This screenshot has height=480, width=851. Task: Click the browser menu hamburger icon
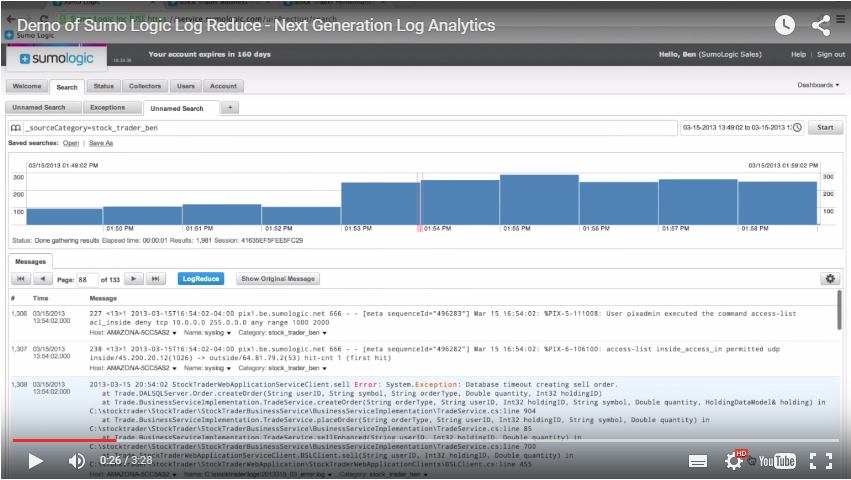click(841, 18)
